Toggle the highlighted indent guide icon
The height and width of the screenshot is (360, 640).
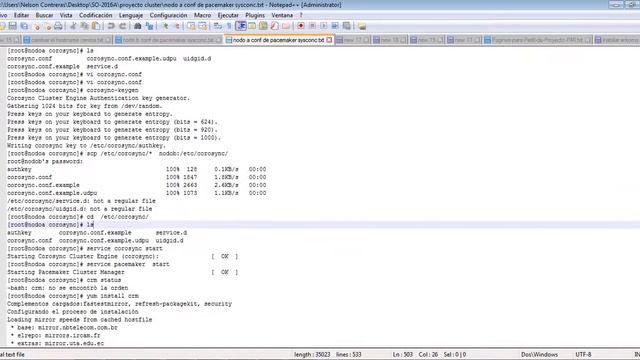241,26
